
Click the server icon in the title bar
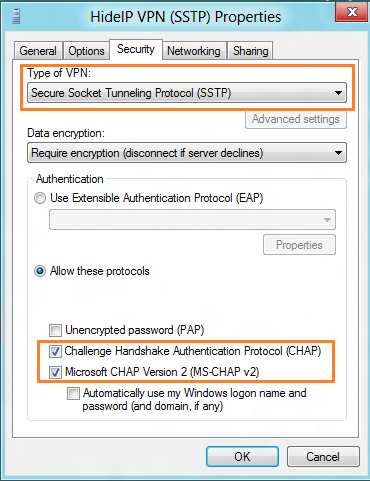[x=16, y=17]
